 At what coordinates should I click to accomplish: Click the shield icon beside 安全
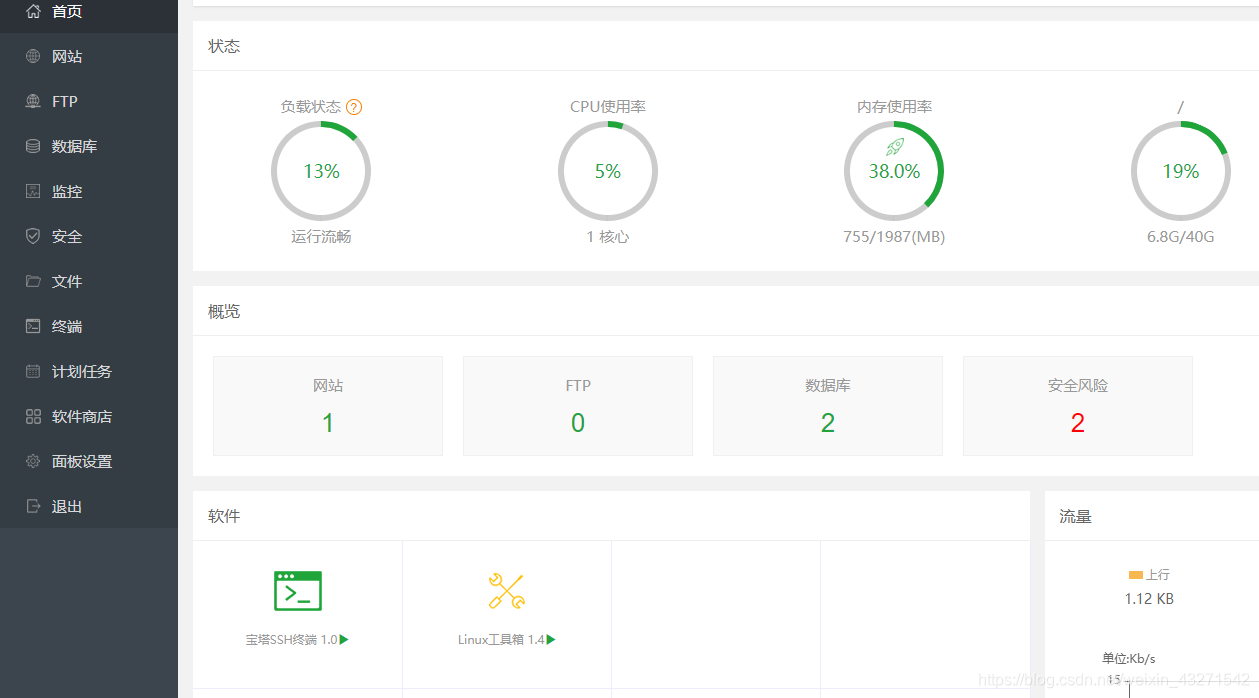pyautogui.click(x=33, y=237)
